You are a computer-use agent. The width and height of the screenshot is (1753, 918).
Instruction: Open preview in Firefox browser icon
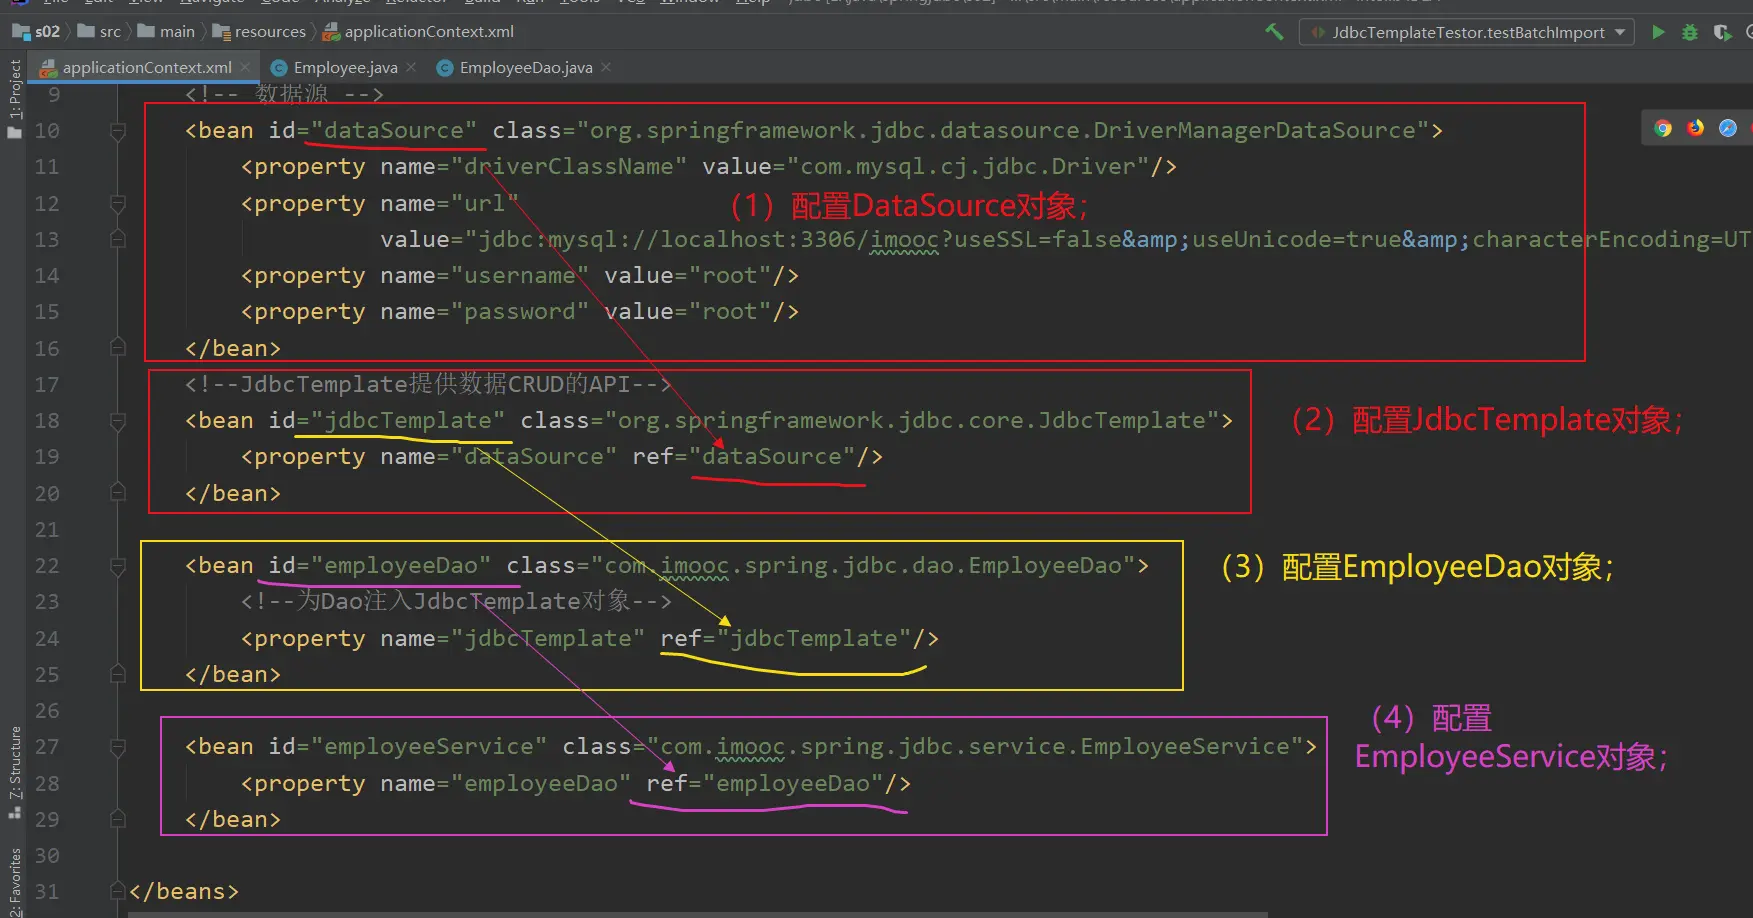coord(1695,128)
